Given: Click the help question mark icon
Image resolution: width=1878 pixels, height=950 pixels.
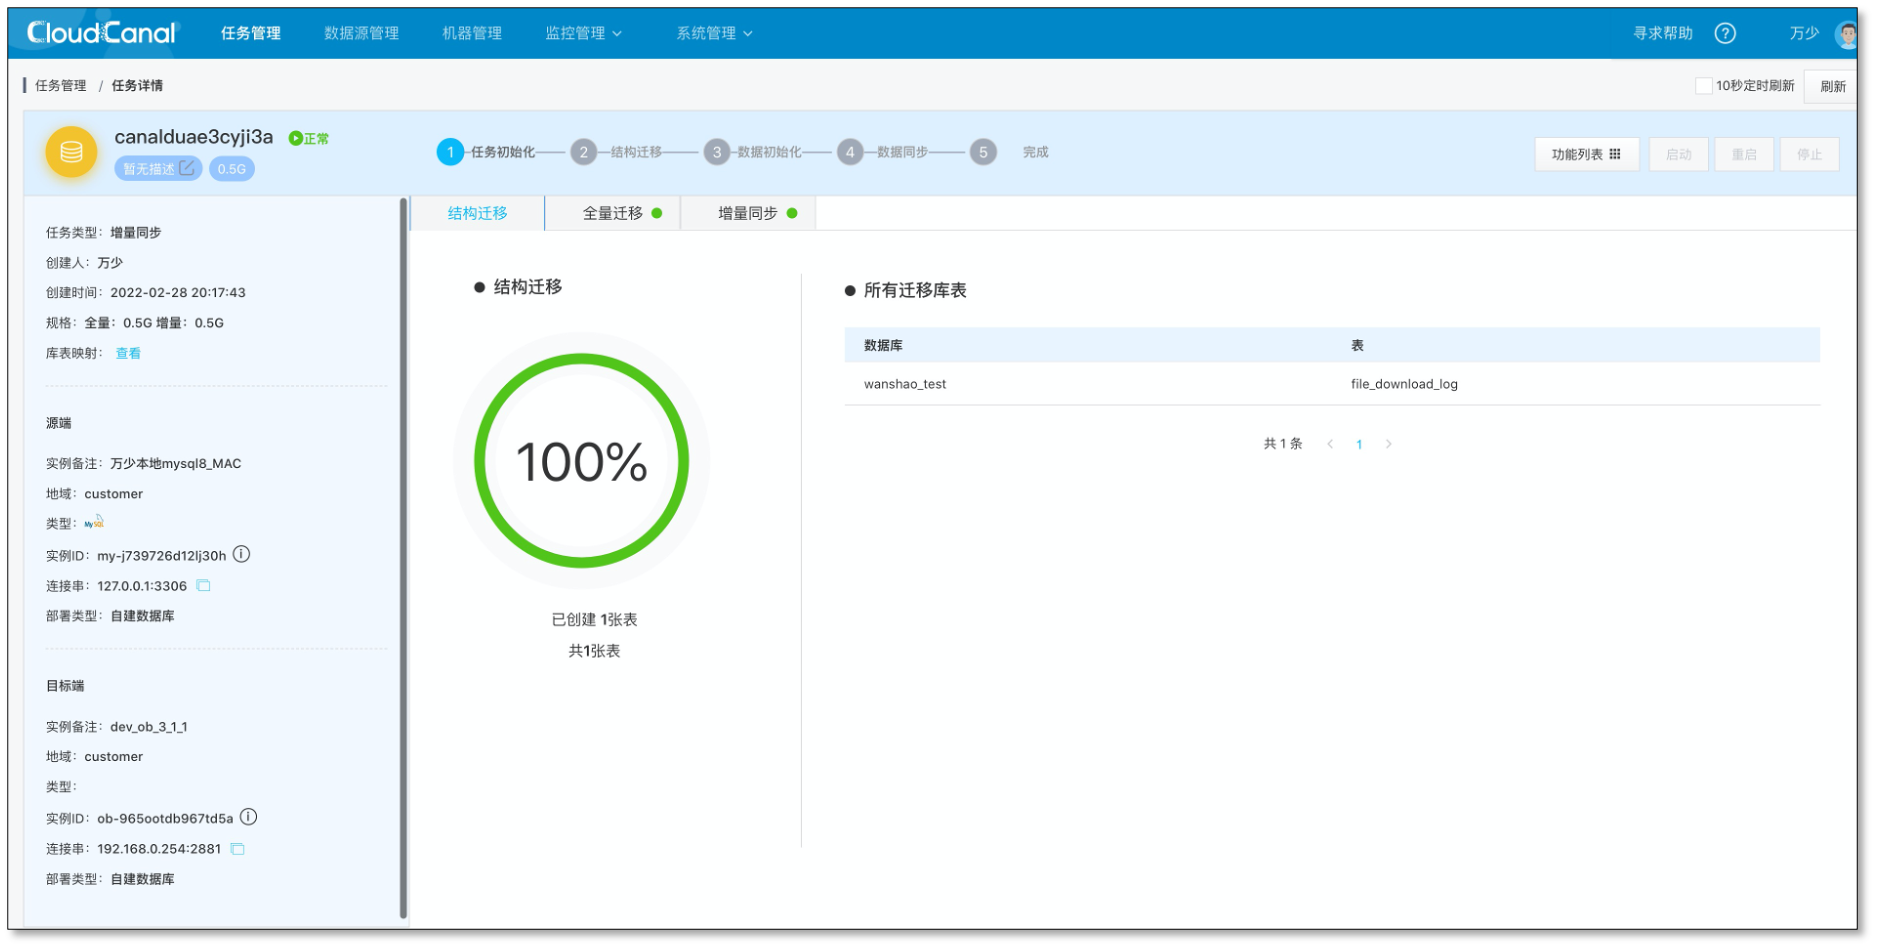Looking at the screenshot, I should (1724, 33).
